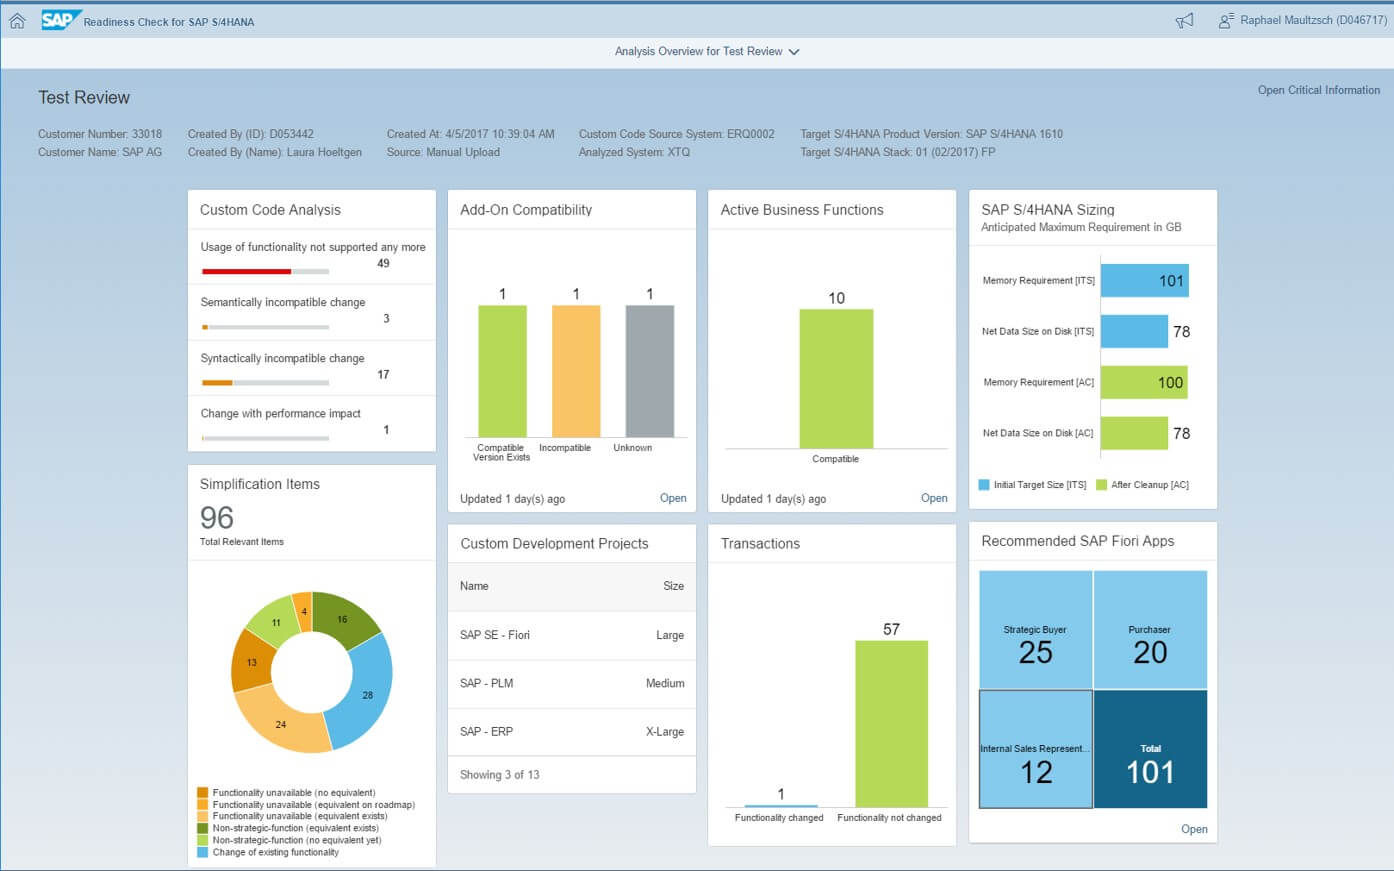Click the user profile icon
Screen dimensions: 1394x871
pyautogui.click(x=1225, y=21)
